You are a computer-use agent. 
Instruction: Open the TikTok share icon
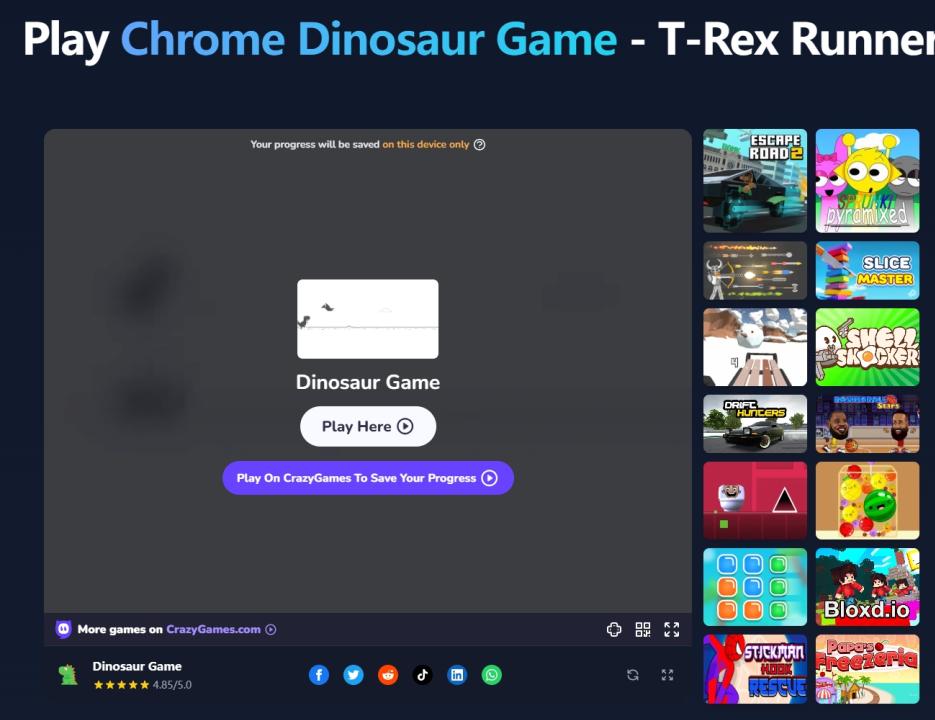pos(422,675)
